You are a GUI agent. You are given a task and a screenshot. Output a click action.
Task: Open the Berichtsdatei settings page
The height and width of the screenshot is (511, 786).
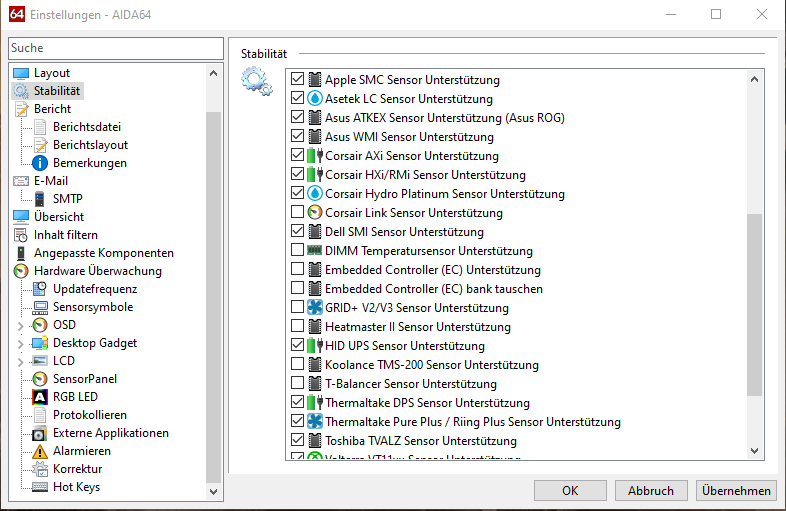[87, 127]
